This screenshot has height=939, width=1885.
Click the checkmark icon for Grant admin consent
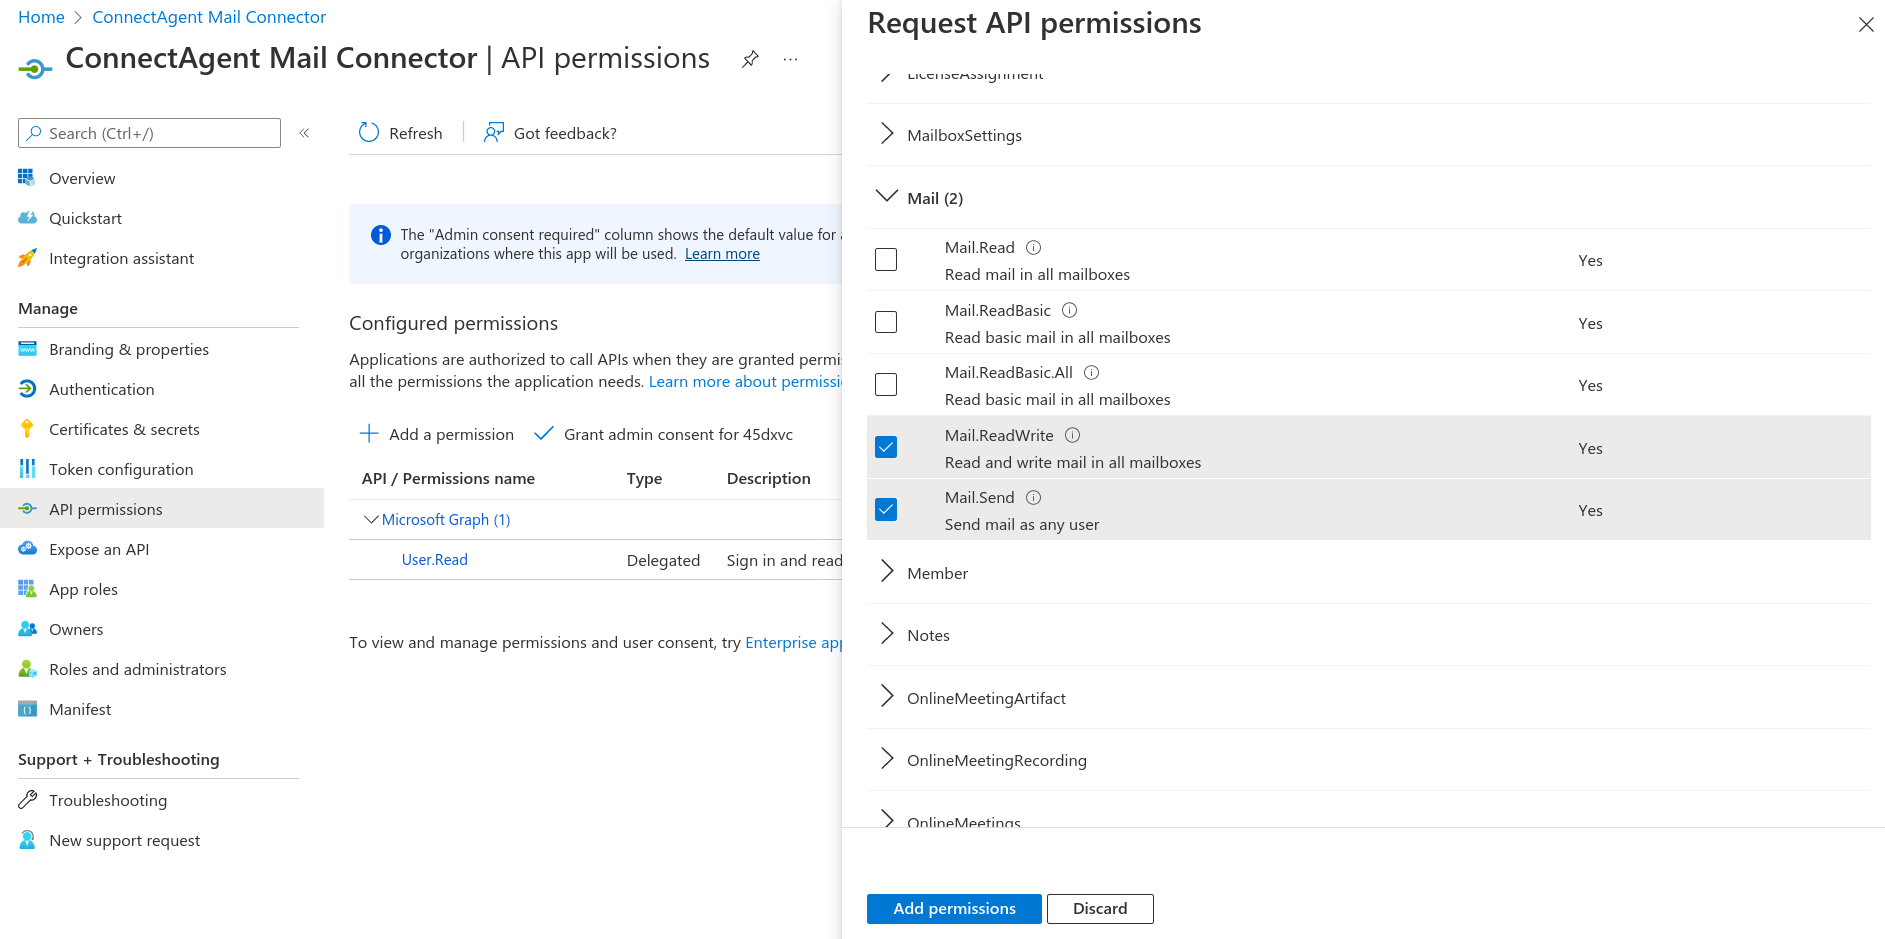pos(544,433)
